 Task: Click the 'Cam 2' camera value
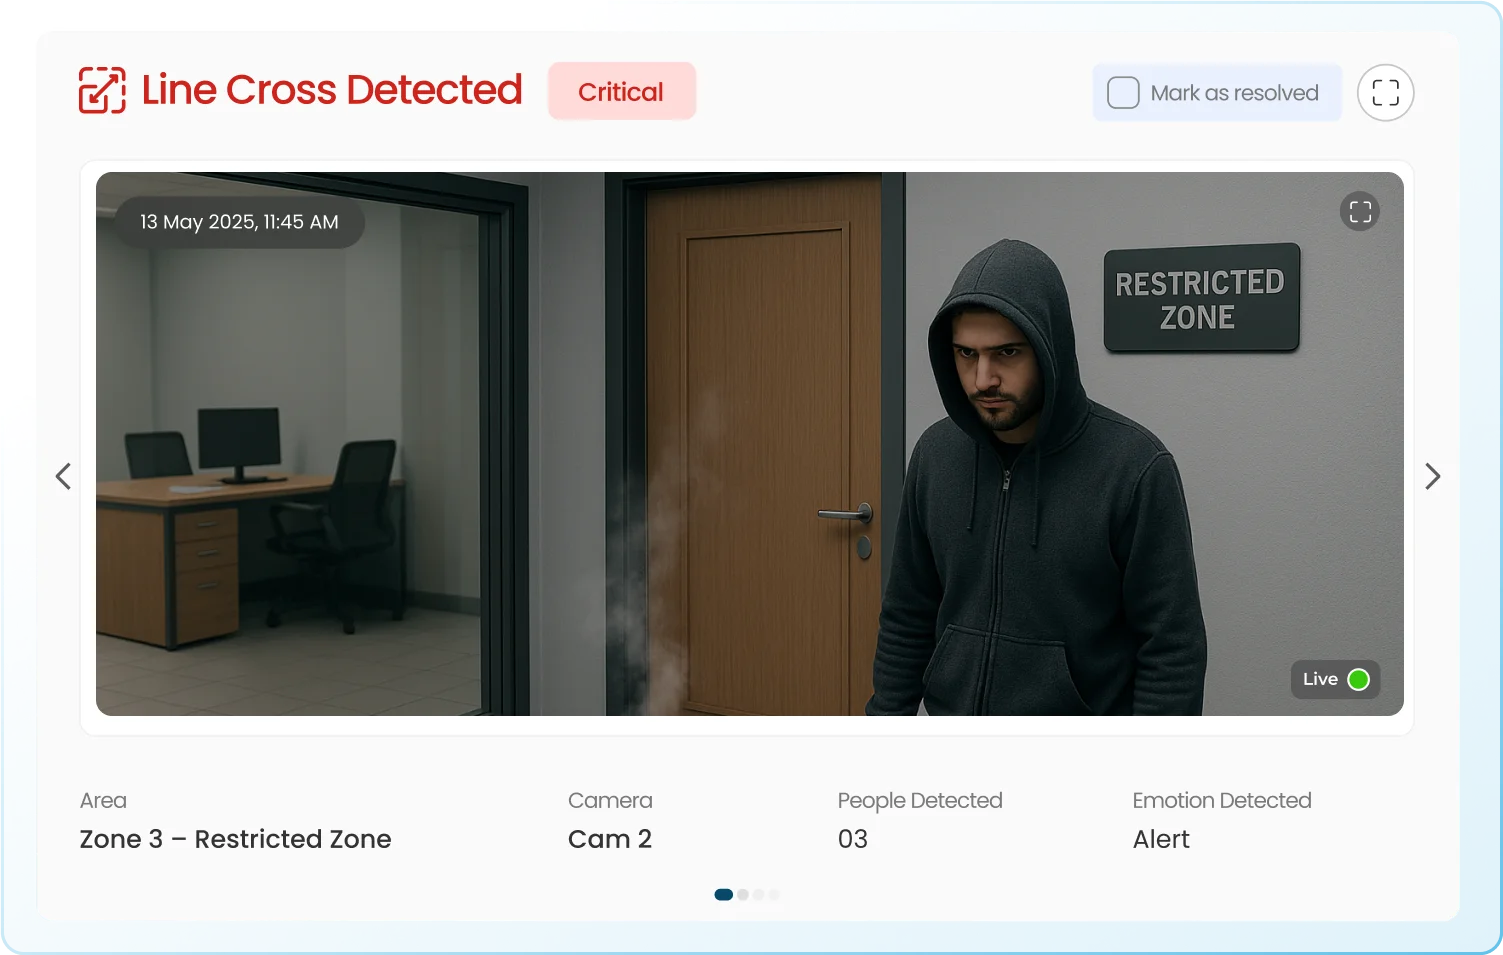609,839
